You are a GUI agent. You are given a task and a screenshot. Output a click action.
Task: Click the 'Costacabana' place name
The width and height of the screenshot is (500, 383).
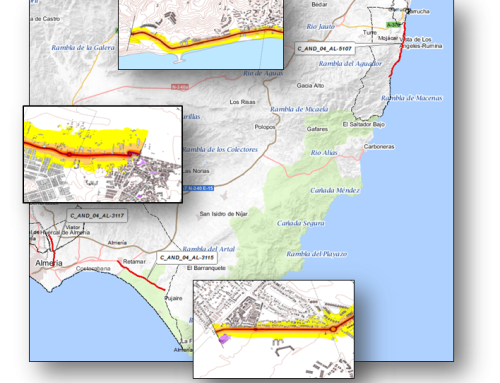[x=93, y=268]
